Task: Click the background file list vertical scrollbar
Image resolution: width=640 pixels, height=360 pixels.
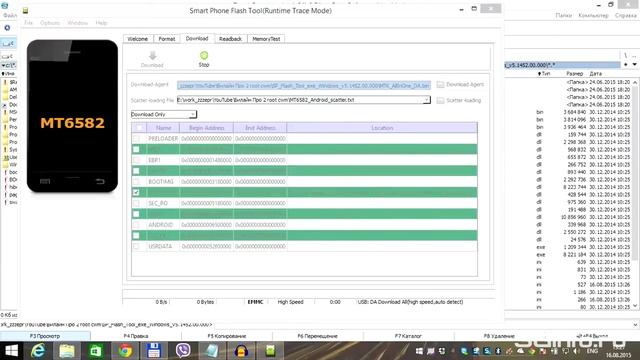Action: coord(636,194)
